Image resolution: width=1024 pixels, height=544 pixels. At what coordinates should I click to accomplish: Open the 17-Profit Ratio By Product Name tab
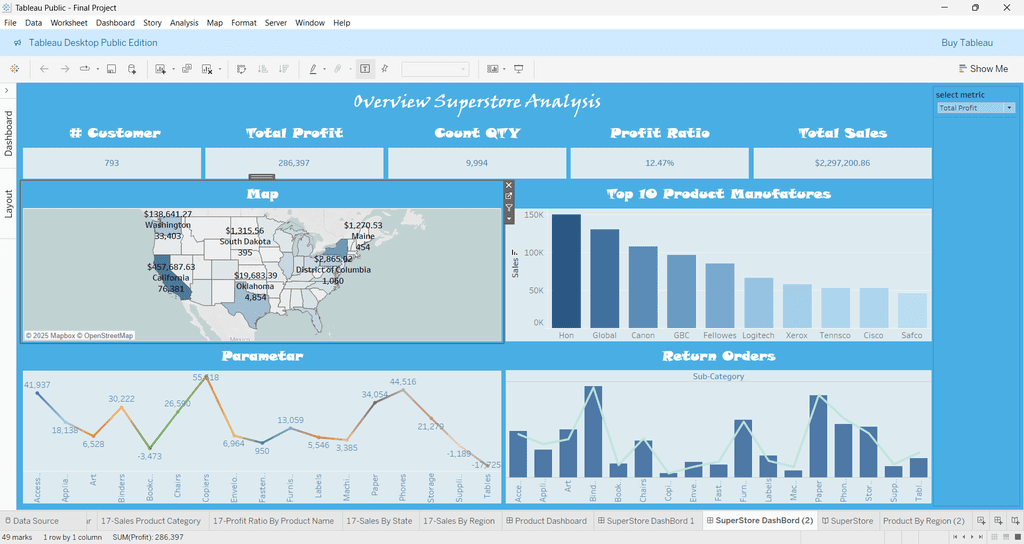click(x=273, y=520)
